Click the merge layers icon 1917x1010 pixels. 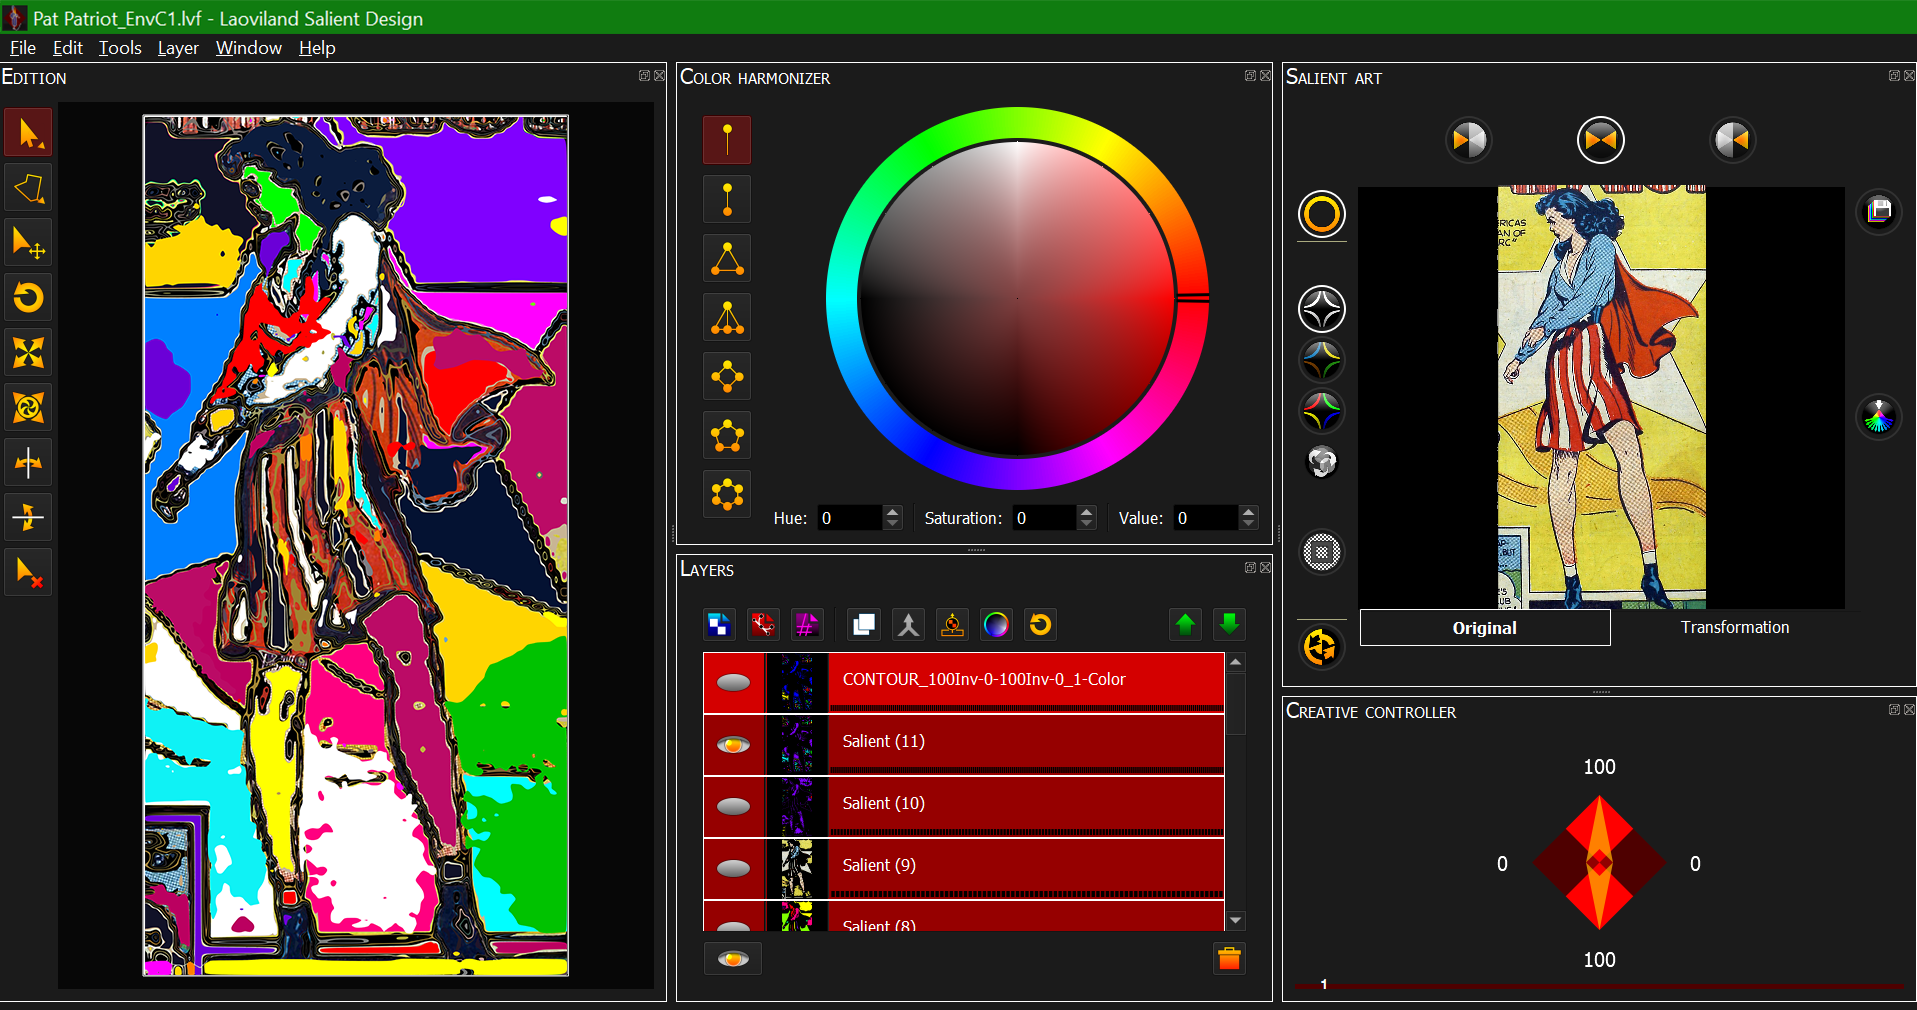click(x=908, y=625)
